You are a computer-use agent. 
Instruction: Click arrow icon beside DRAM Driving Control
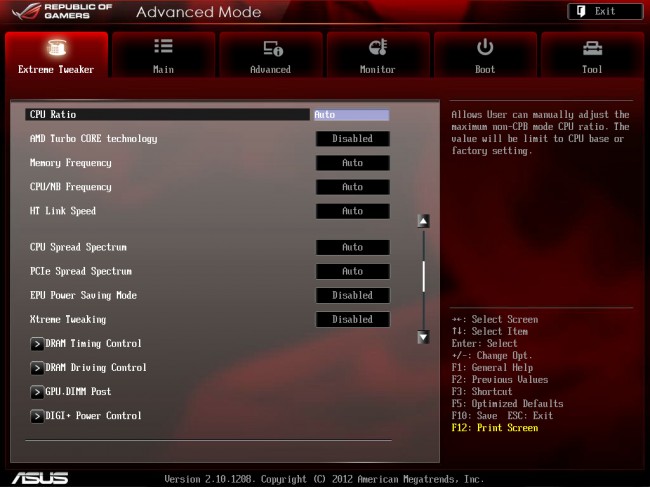click(x=37, y=368)
